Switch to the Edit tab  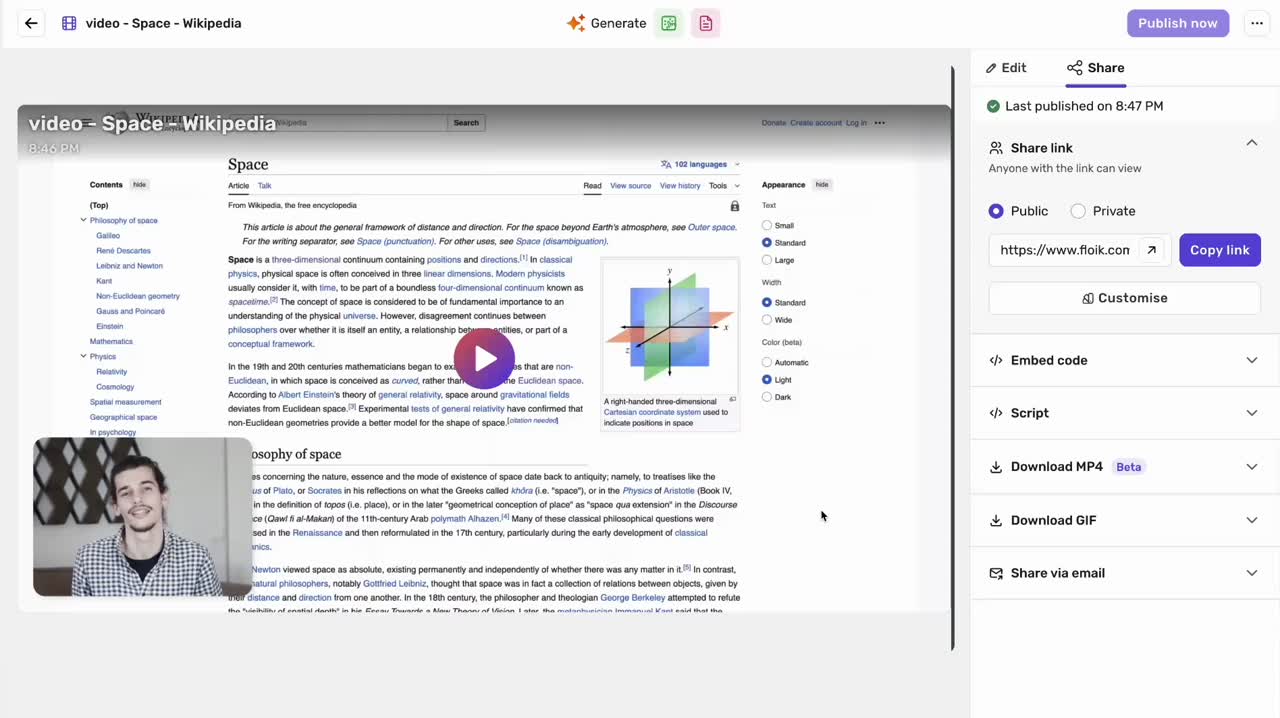coord(1006,68)
